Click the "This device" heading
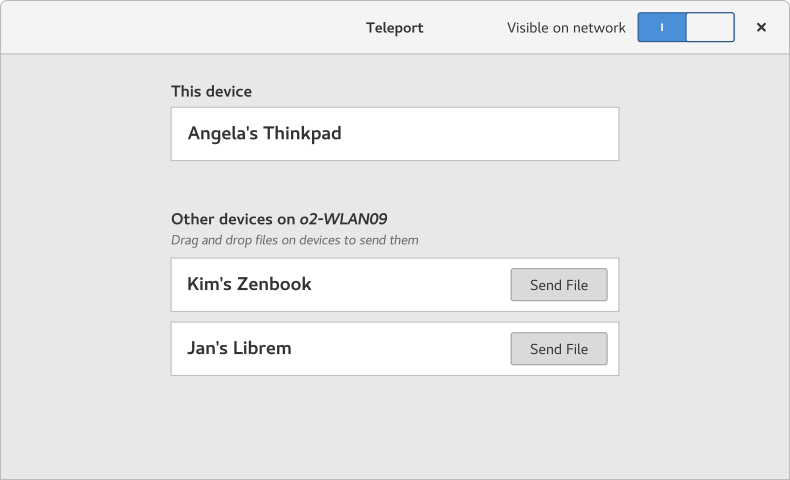The image size is (790, 480). tap(211, 91)
